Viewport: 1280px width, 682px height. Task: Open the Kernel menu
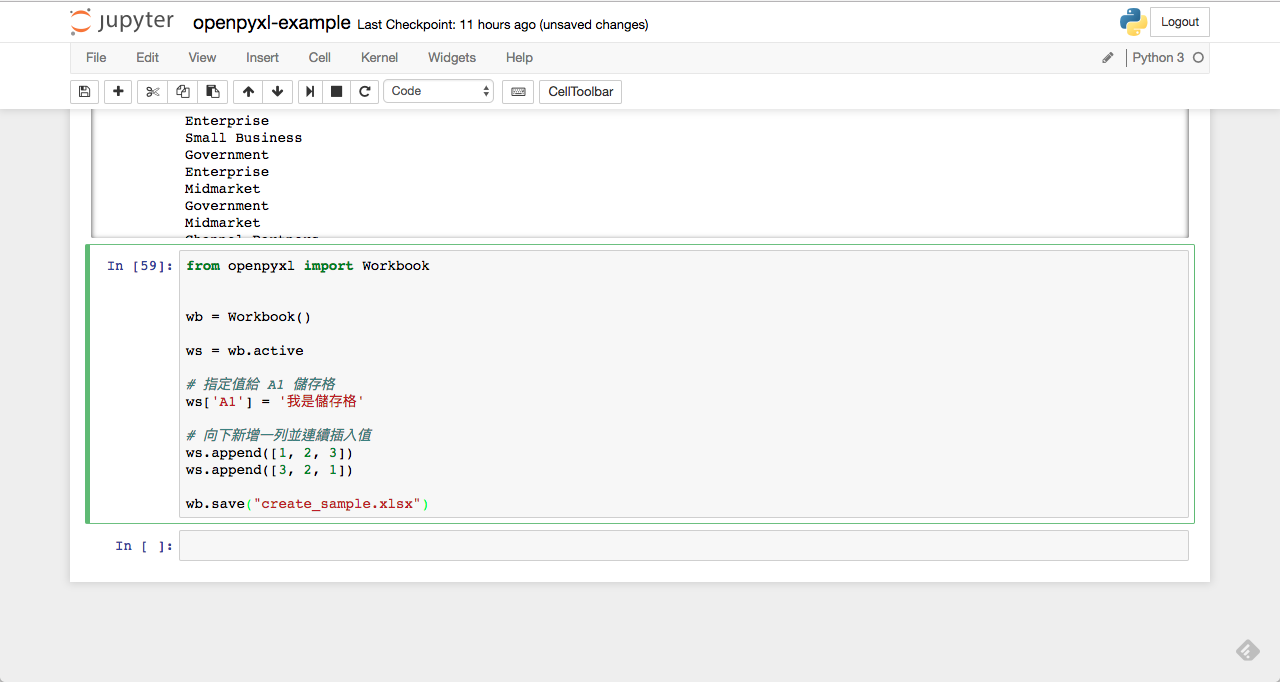pyautogui.click(x=379, y=57)
